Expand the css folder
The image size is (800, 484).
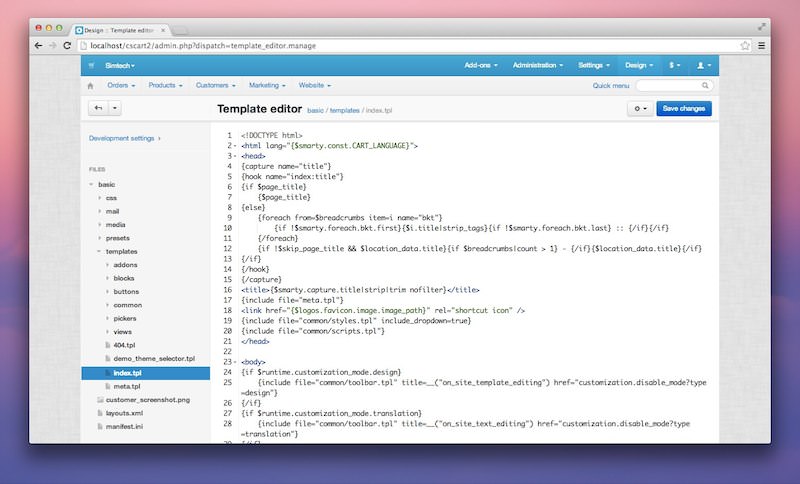point(100,198)
